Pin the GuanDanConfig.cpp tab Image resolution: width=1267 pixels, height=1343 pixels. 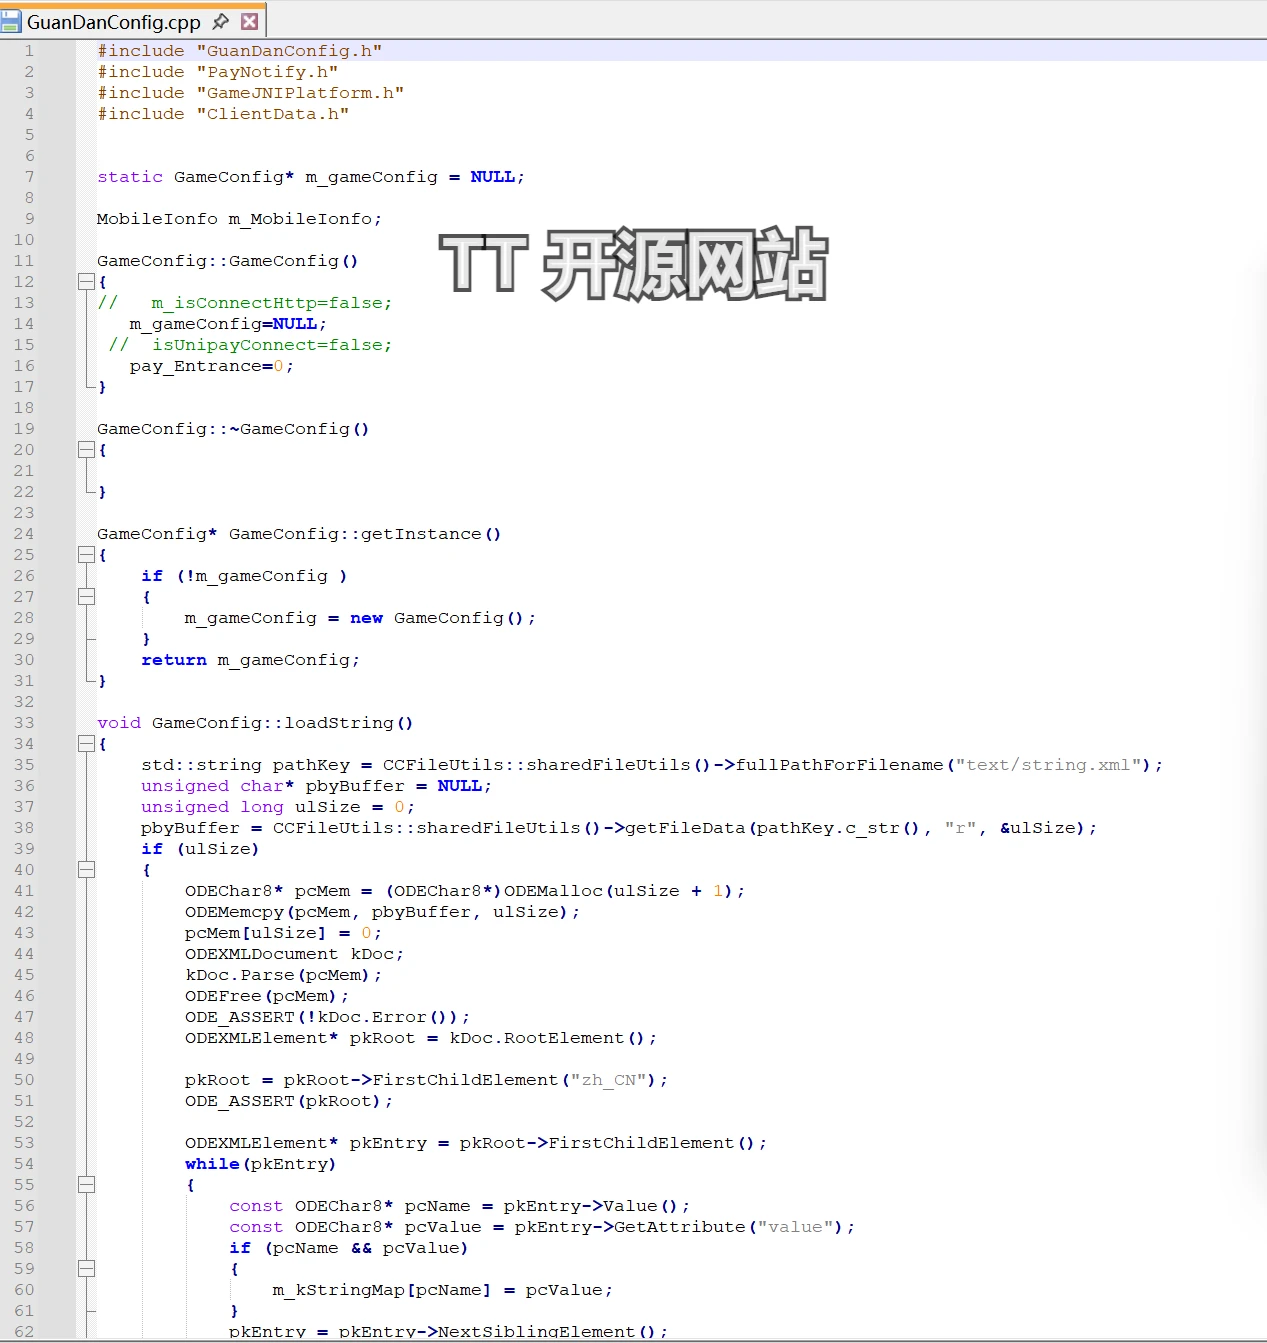[x=221, y=21]
